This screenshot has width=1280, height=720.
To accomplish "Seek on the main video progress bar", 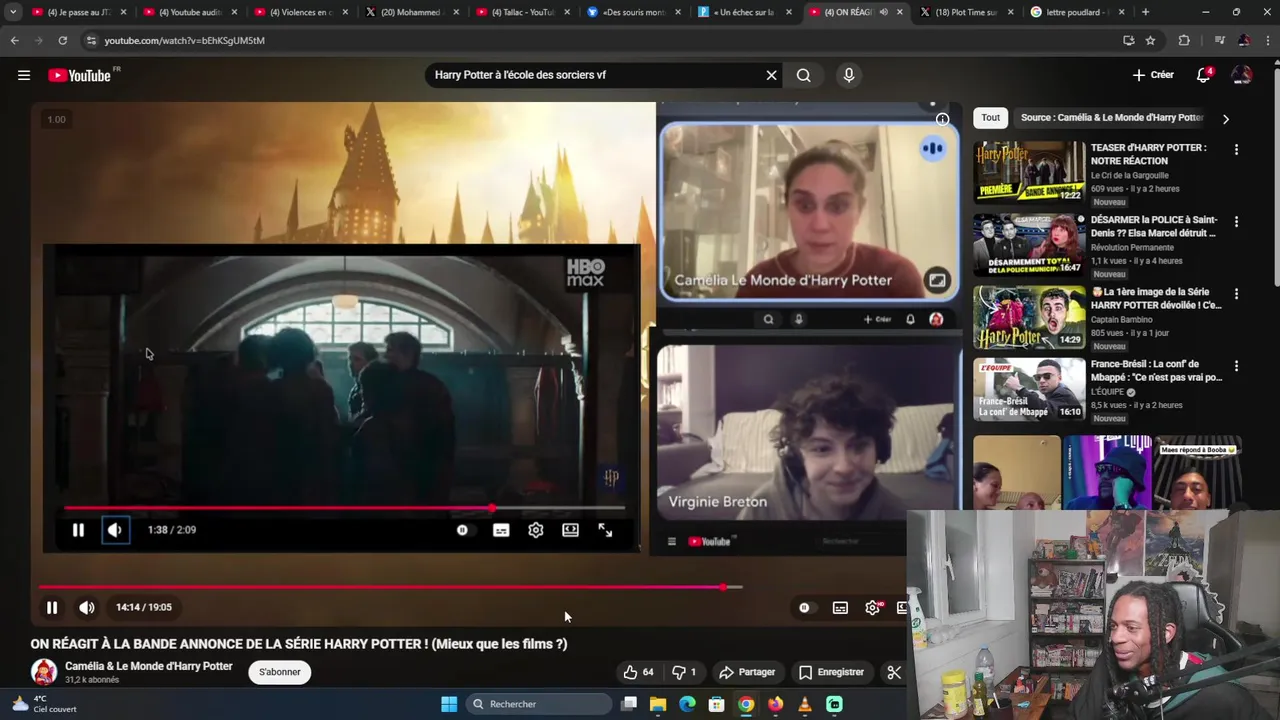I will pos(390,587).
